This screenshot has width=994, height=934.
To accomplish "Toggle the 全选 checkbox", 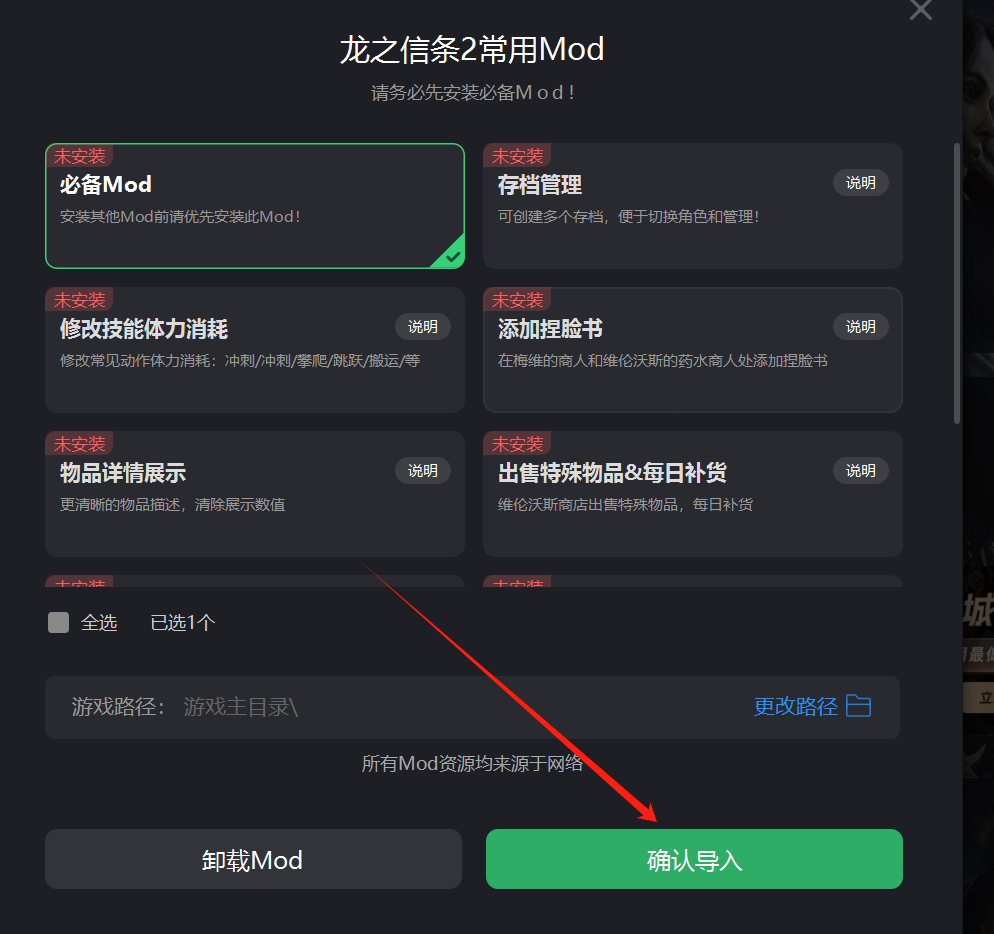I will 58,623.
